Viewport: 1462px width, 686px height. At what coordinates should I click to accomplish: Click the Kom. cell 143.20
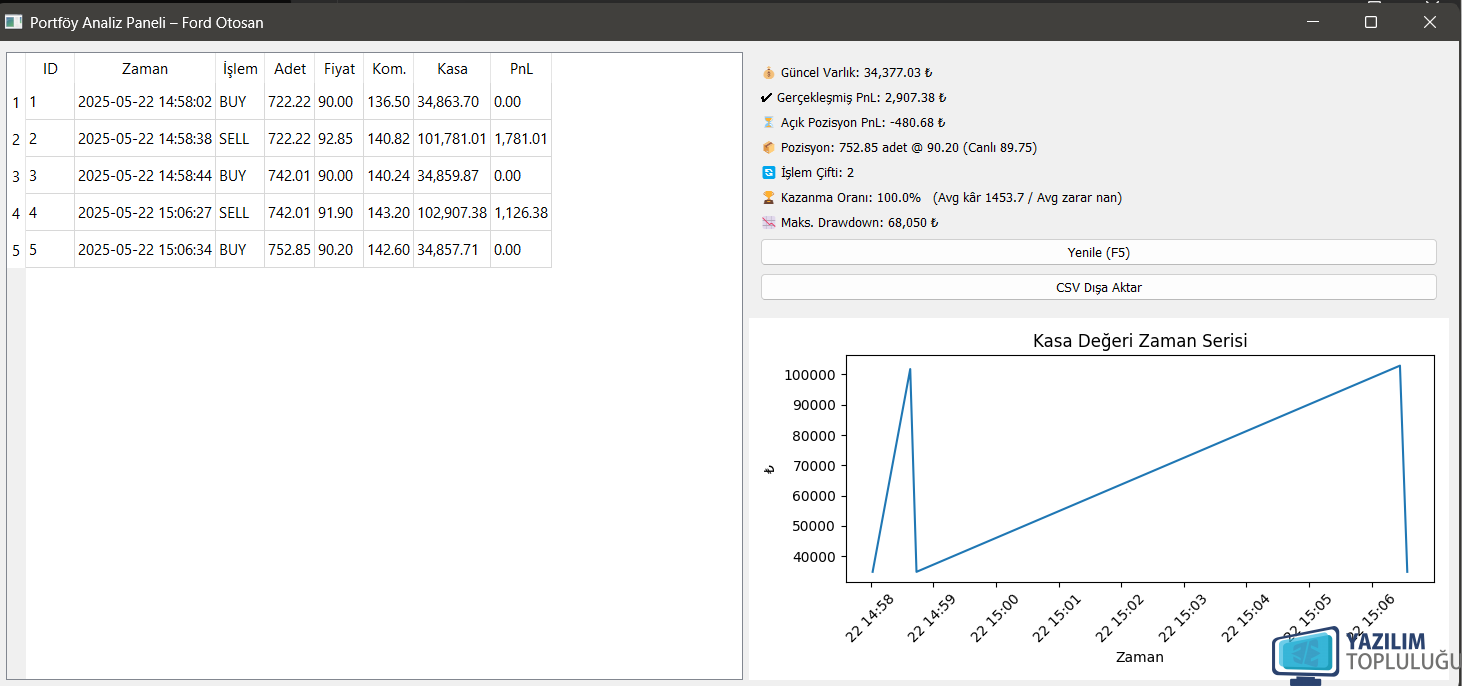click(x=389, y=213)
